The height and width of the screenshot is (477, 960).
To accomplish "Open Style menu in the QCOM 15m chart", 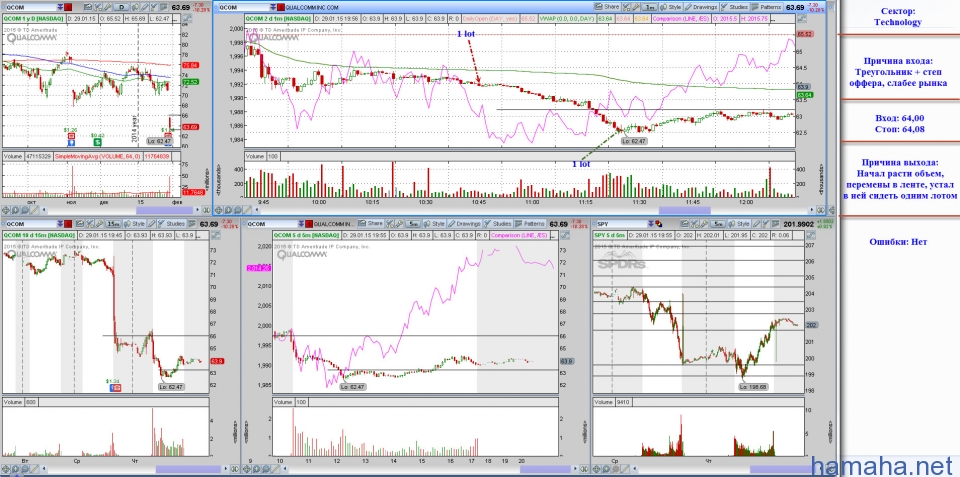I will coord(134,223).
